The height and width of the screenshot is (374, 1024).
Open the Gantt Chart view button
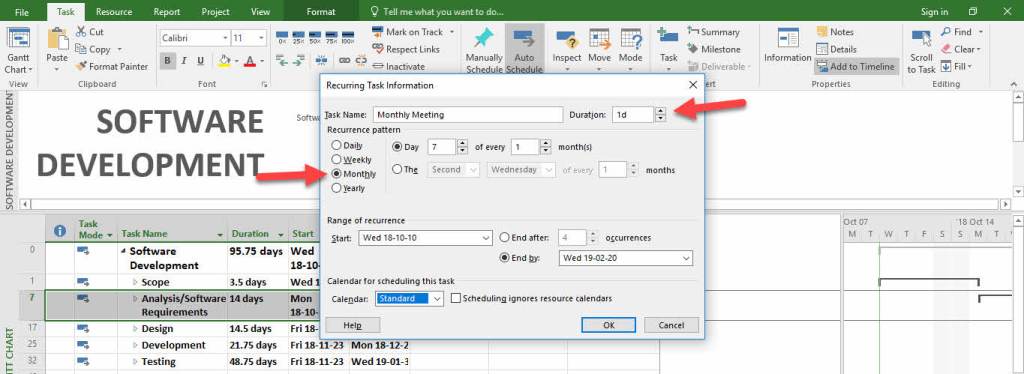point(18,51)
